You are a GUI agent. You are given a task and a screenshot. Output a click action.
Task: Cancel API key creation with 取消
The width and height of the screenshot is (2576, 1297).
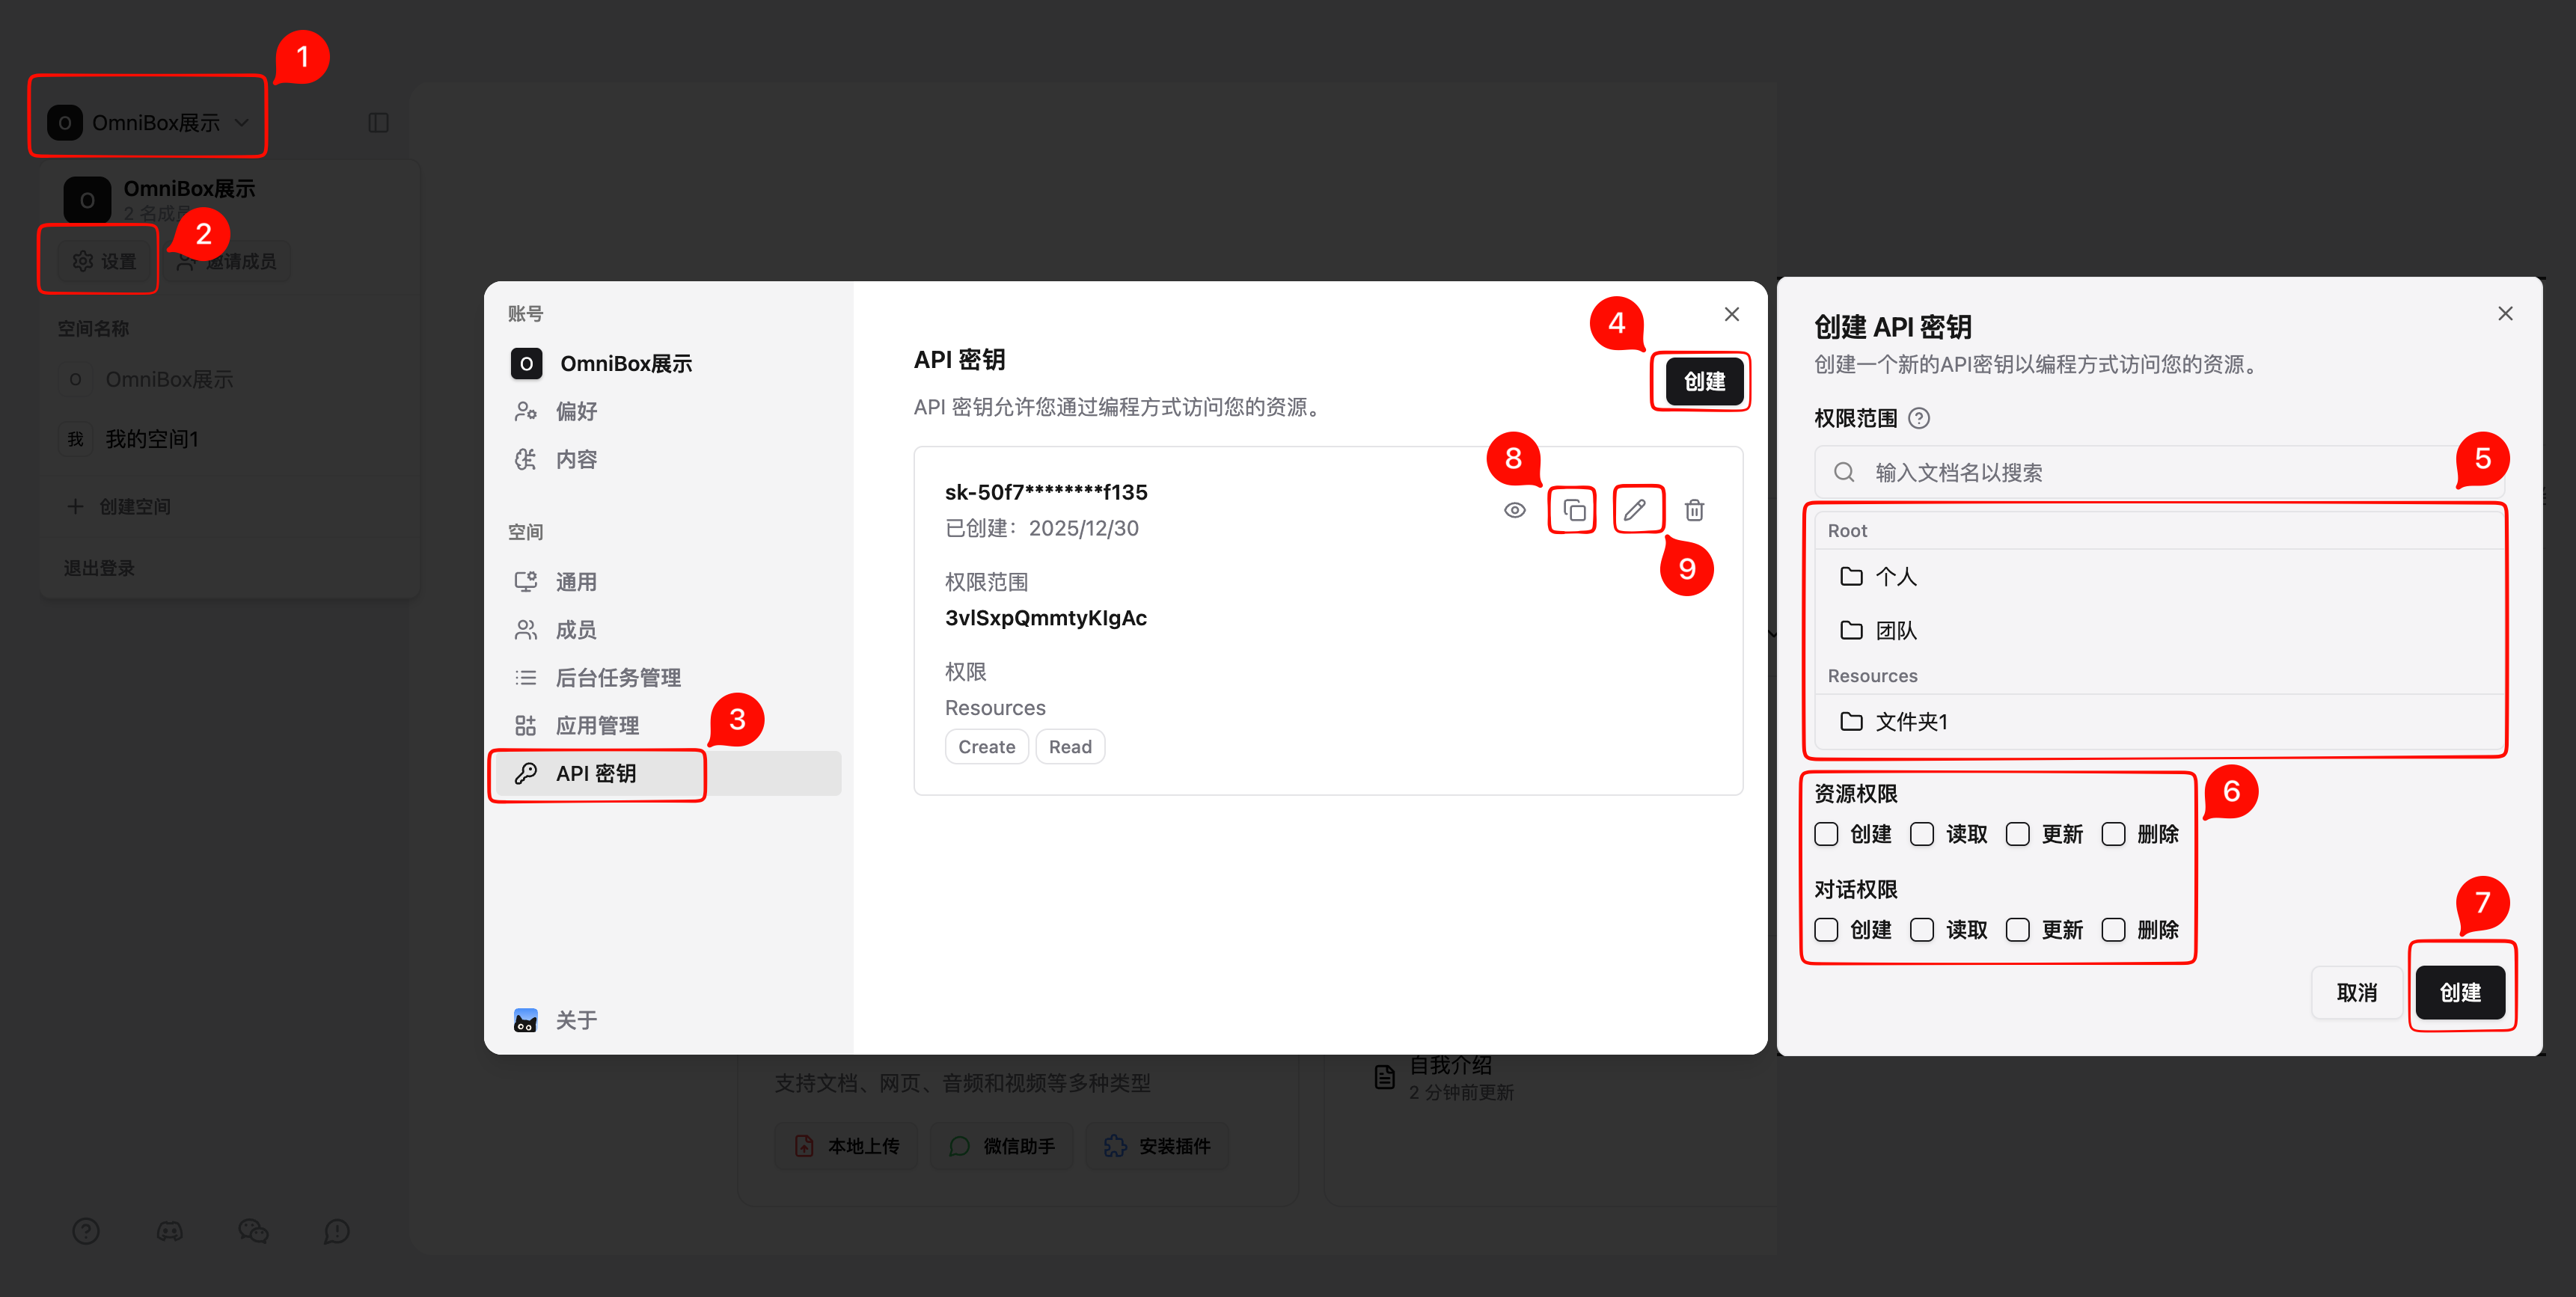2357,992
